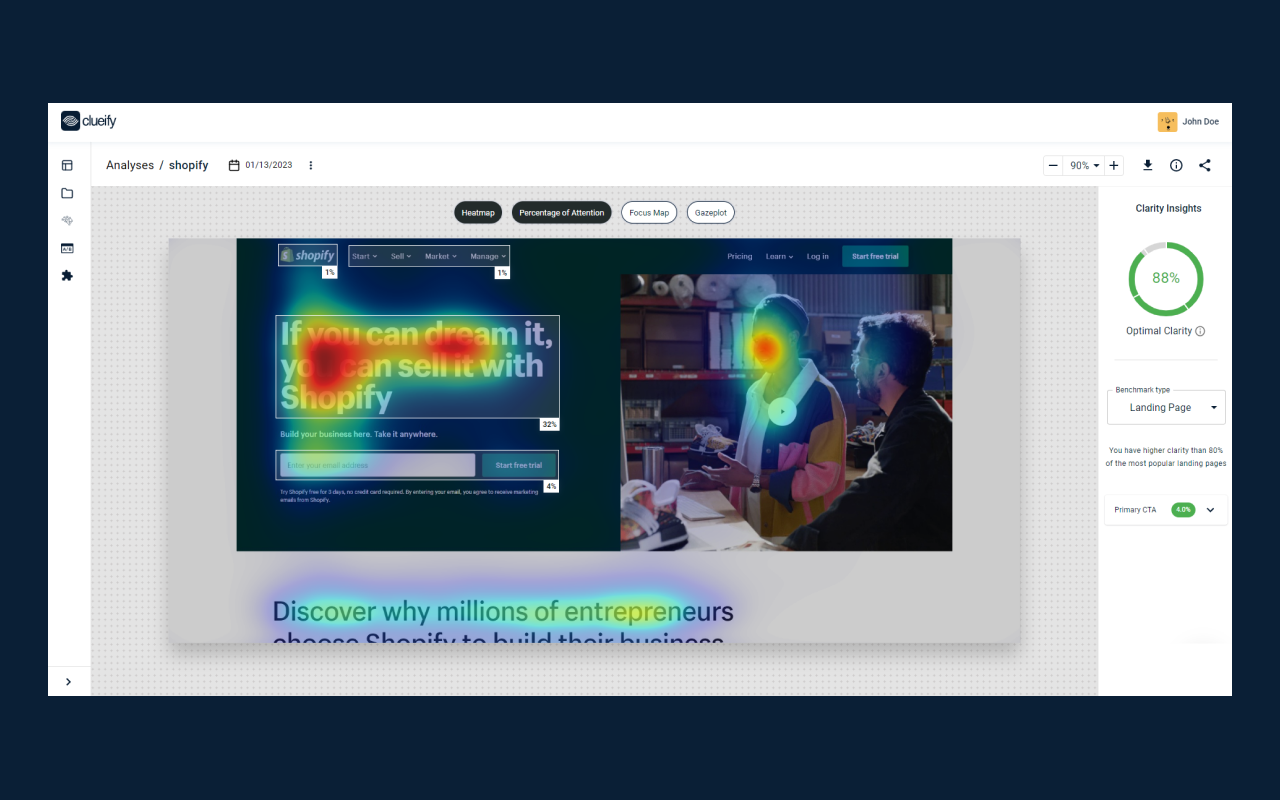Click Pricing in the Shopify nav

tap(740, 257)
